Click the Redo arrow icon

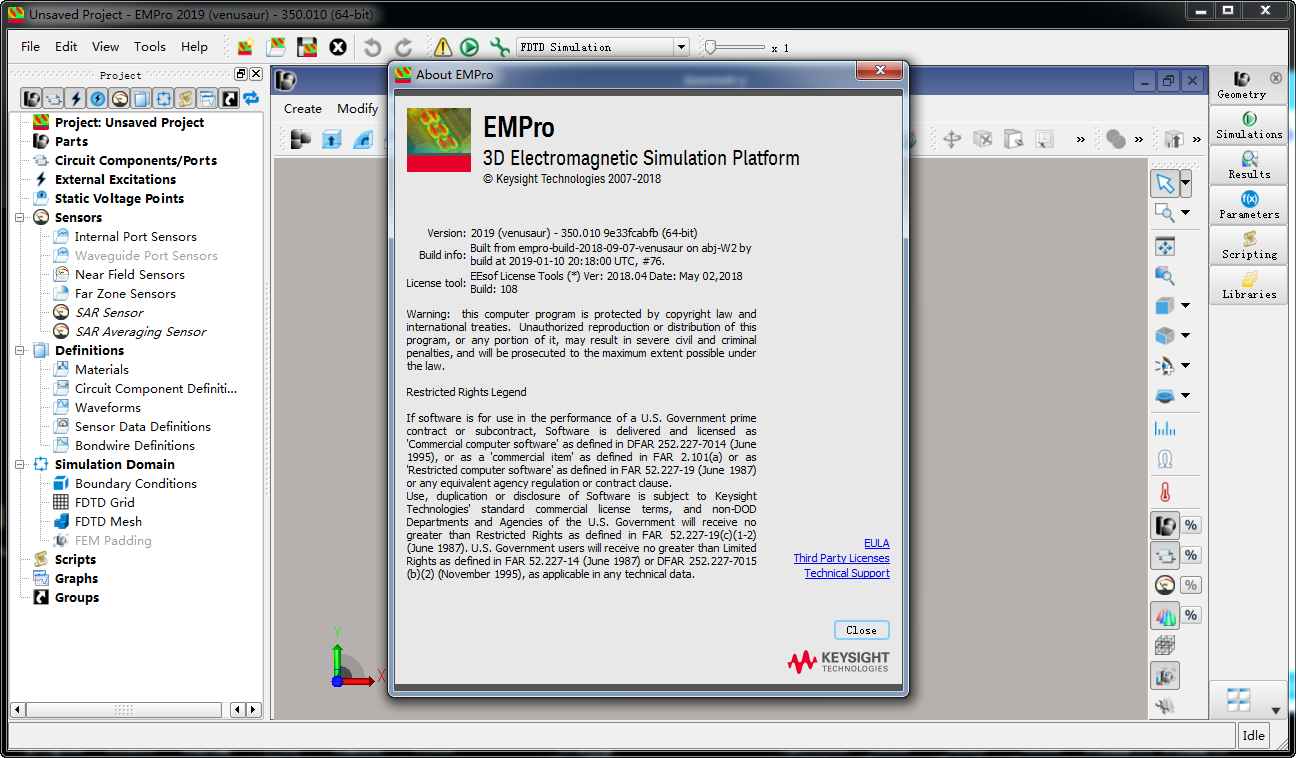coord(403,47)
